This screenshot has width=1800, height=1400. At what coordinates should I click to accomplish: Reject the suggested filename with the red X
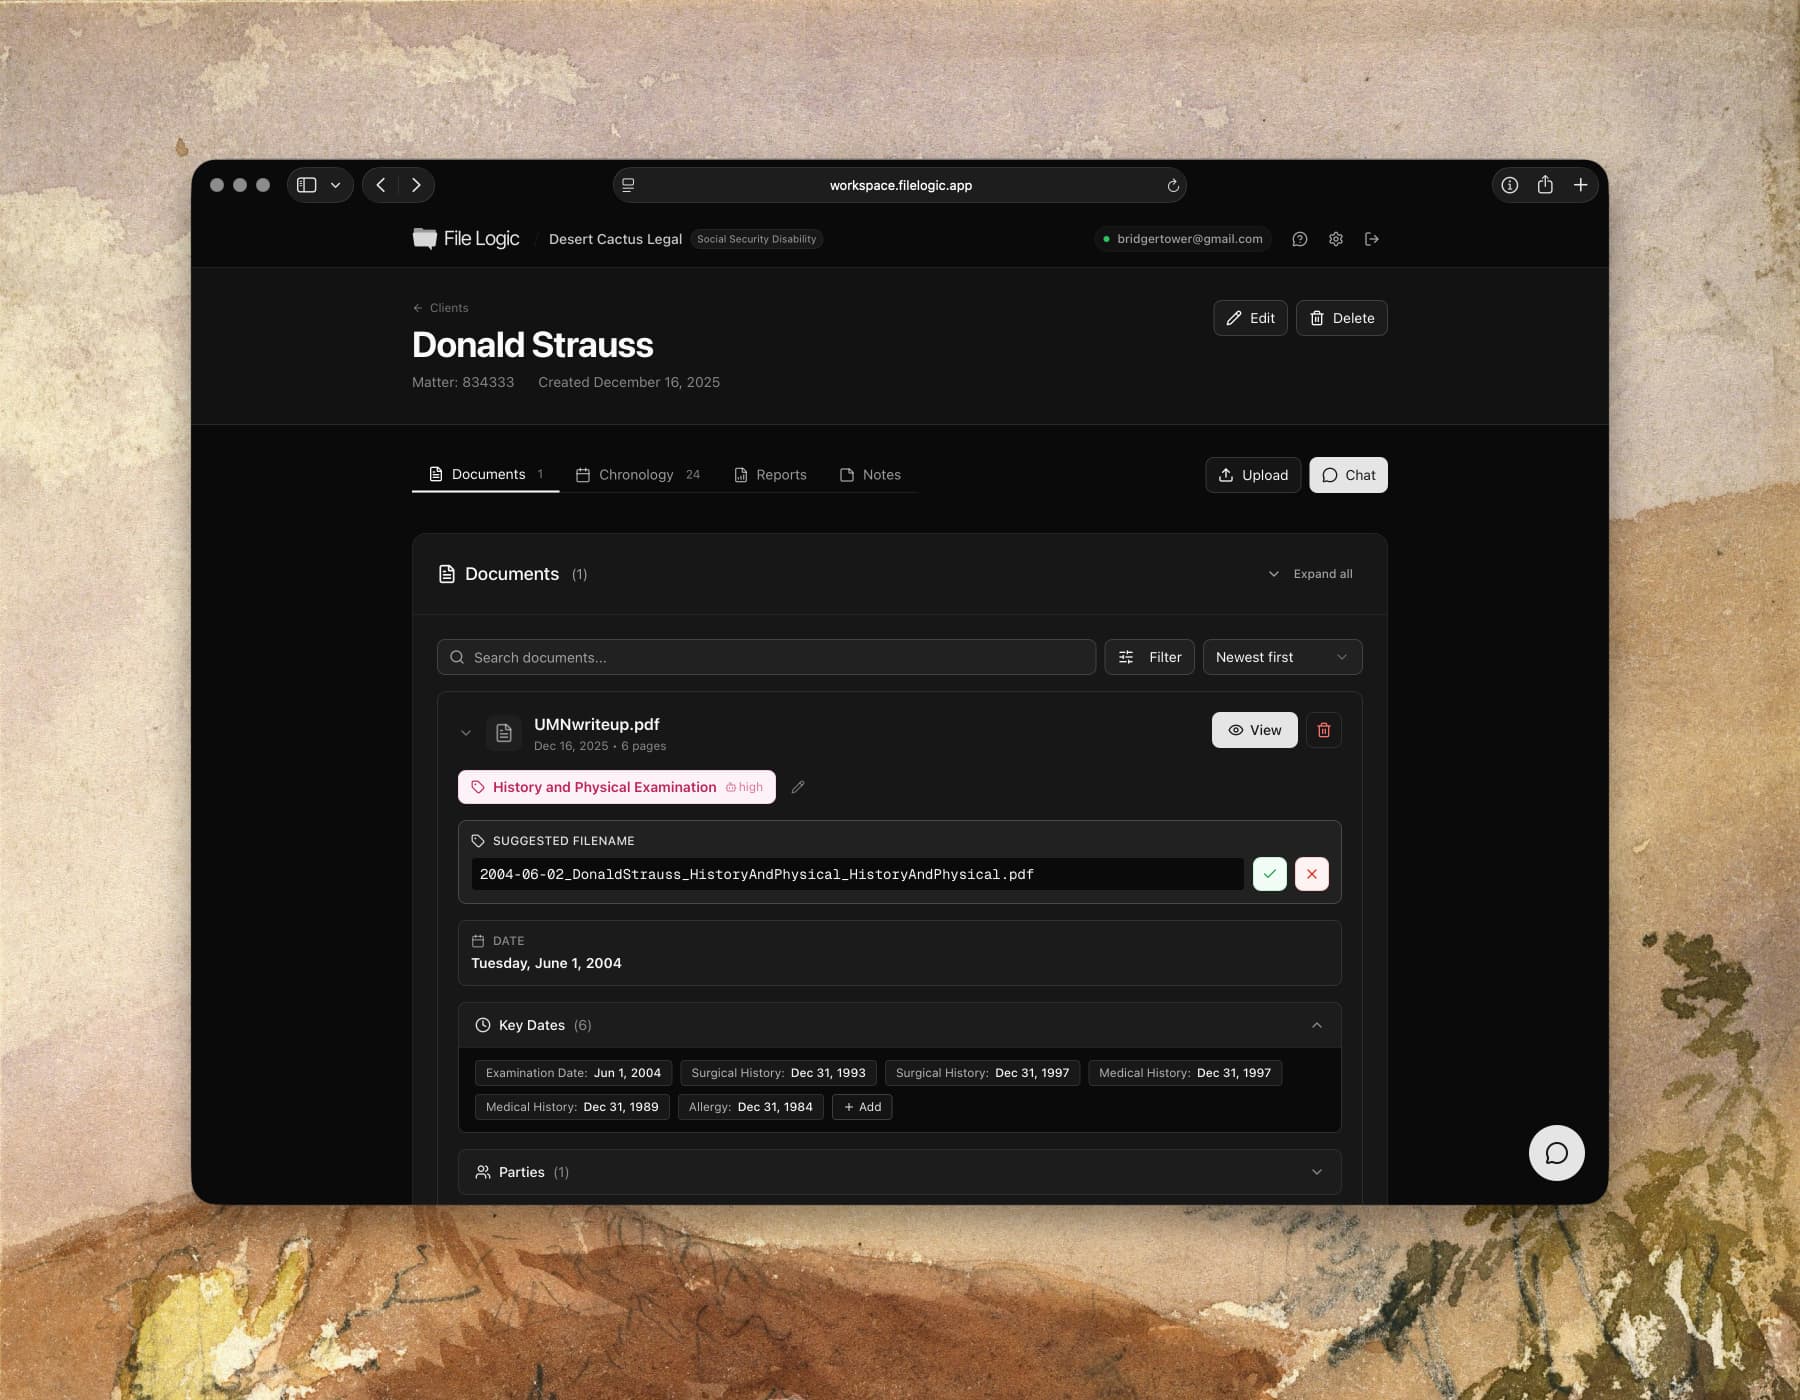(1311, 873)
